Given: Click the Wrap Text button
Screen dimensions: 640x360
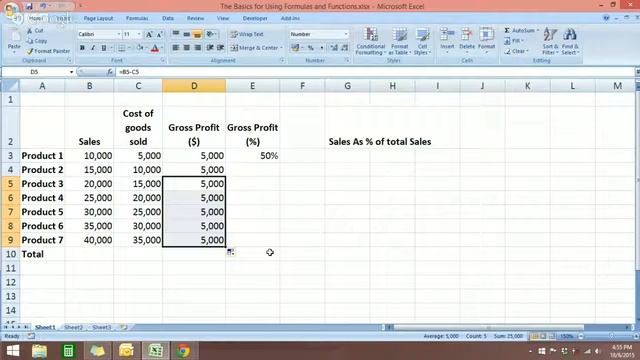Looking at the screenshot, I should (247, 34).
